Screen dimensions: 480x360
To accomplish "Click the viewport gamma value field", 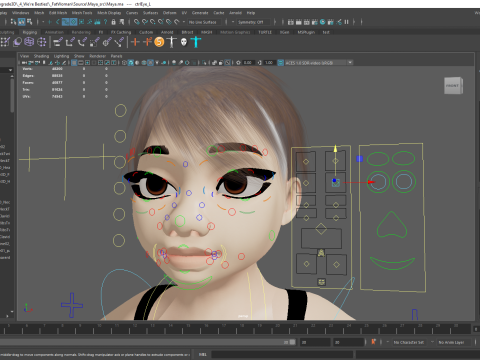I will pos(269,63).
